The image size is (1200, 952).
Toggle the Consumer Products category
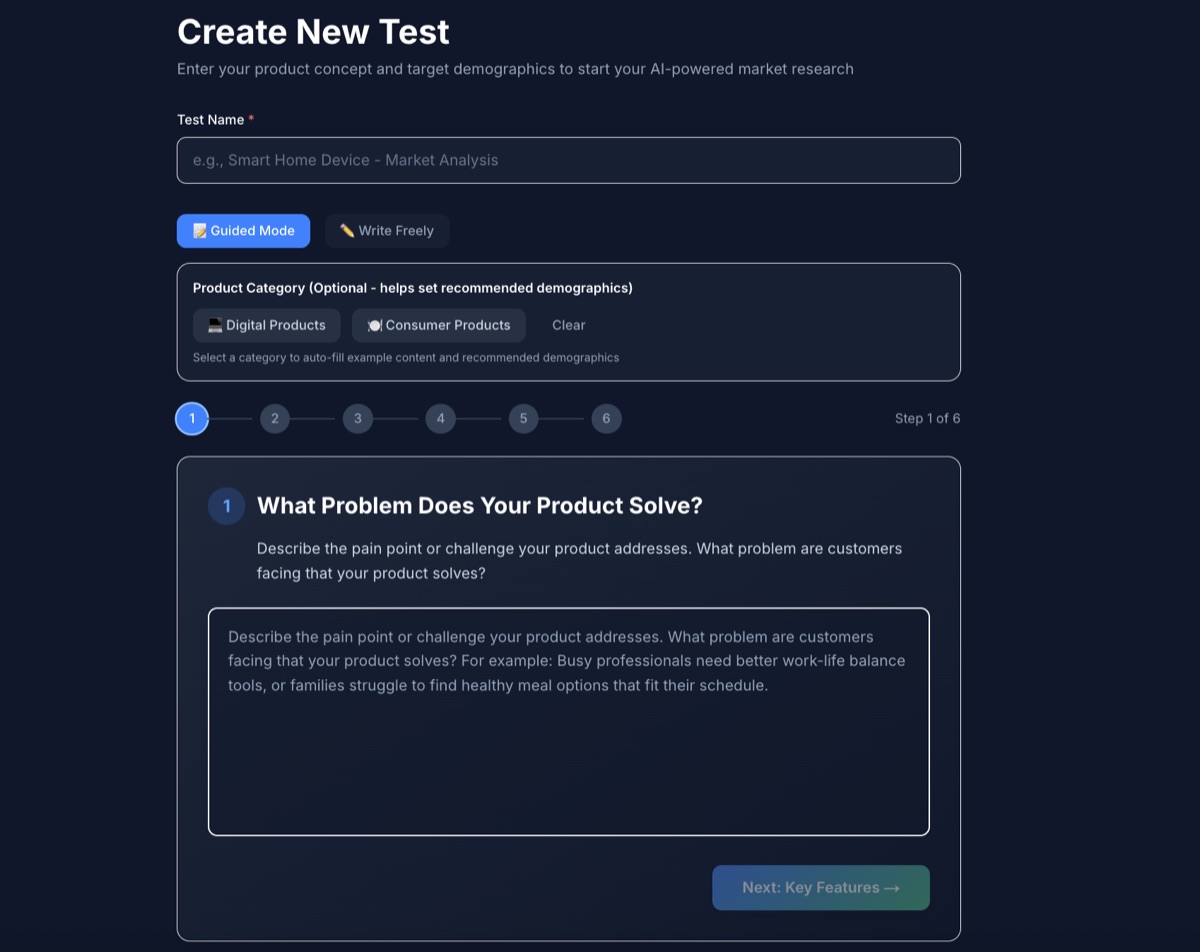tap(438, 324)
